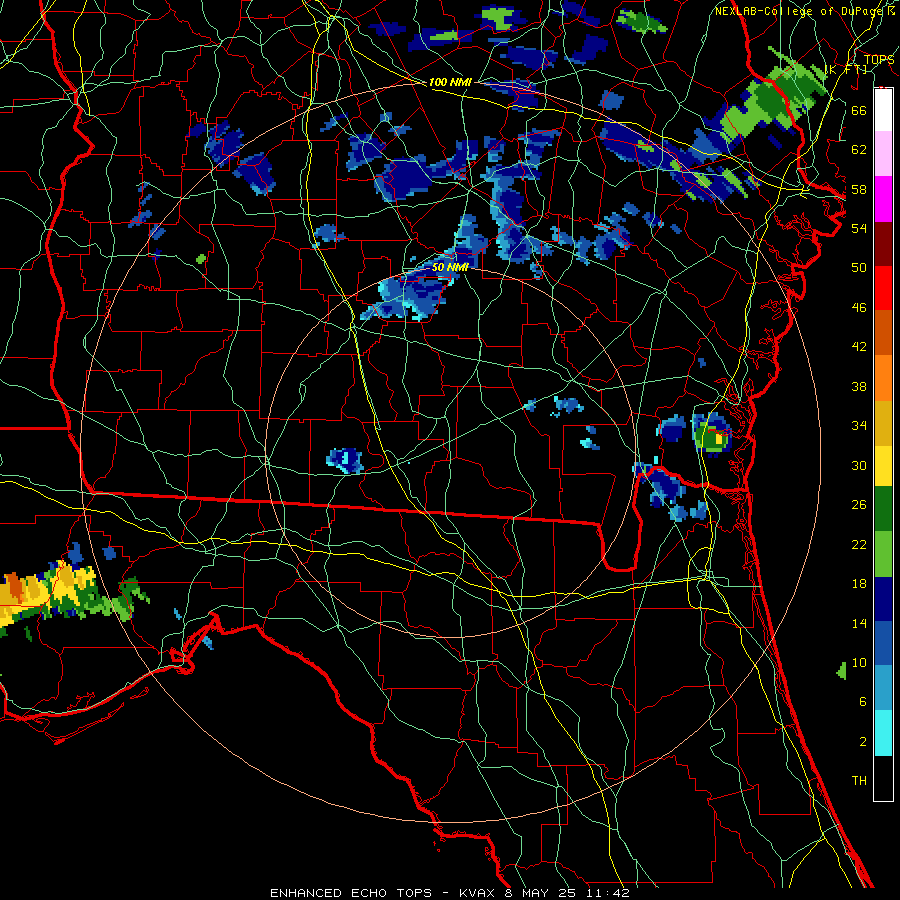Click the "10" legend value

[x=859, y=663]
